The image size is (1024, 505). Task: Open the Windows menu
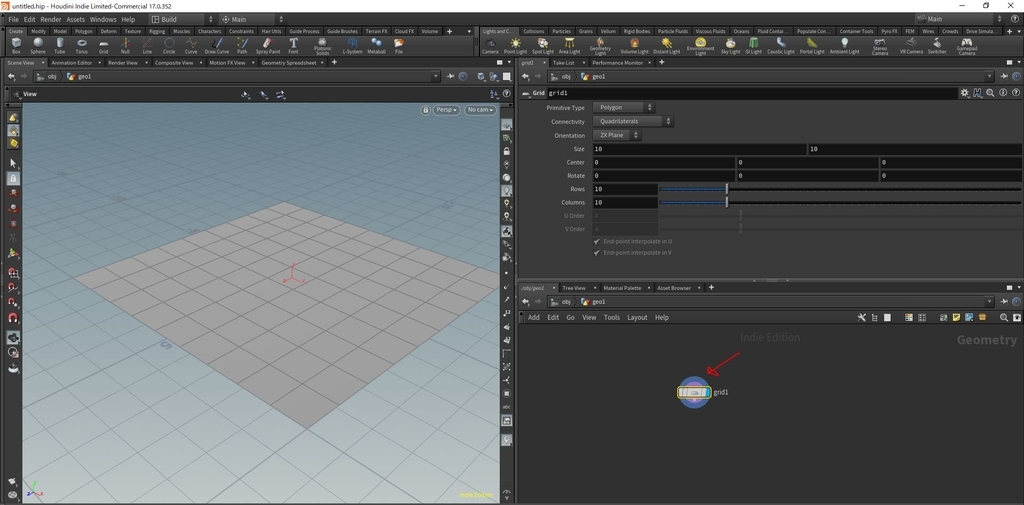[x=103, y=20]
